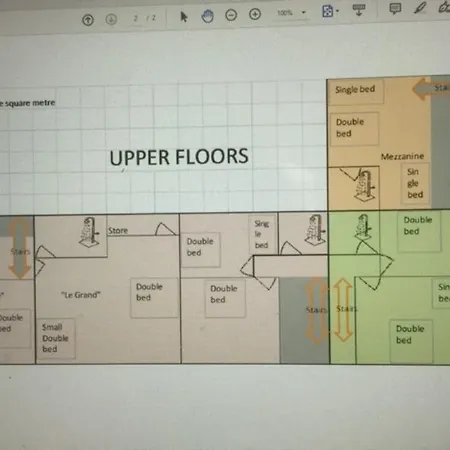The height and width of the screenshot is (450, 450).
Task: Click the scrolling mode icon
Action: (x=359, y=10)
